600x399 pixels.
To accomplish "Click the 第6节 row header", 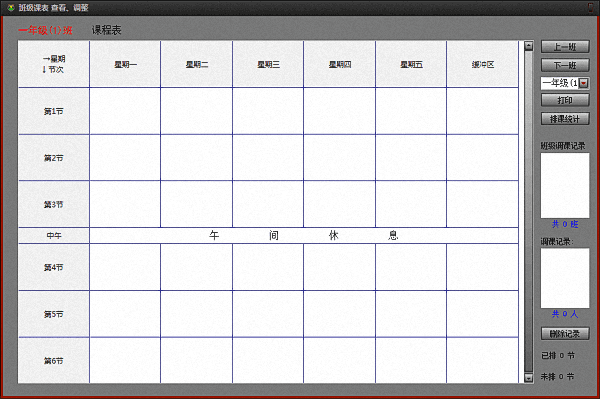I will pyautogui.click(x=54, y=360).
